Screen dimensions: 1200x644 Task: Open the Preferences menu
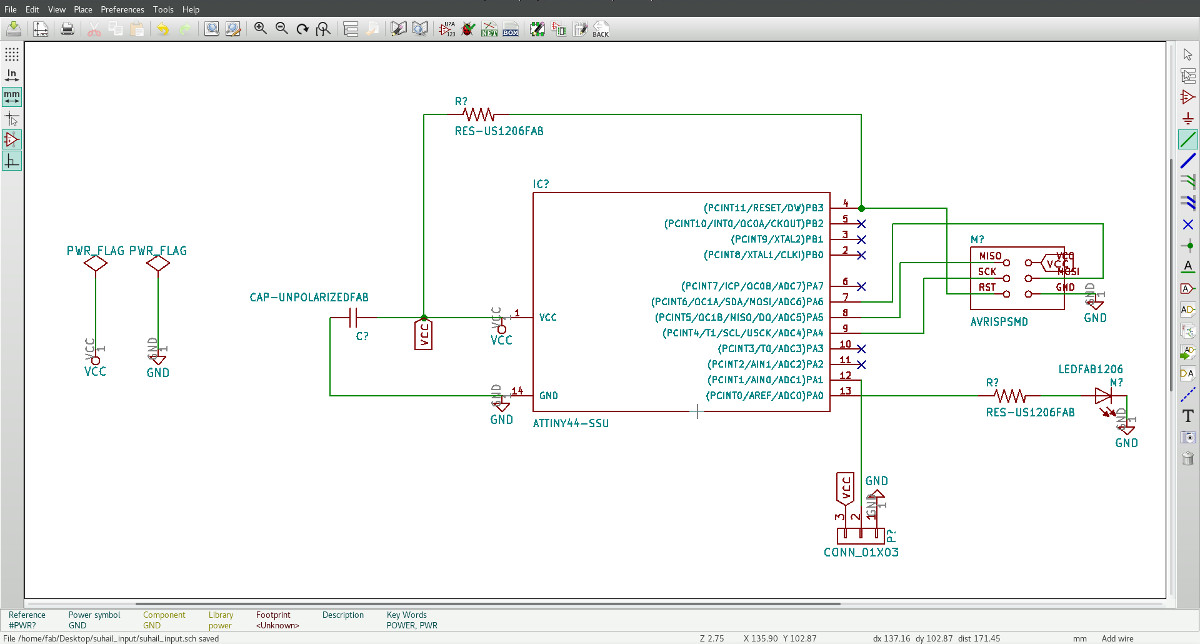tap(122, 8)
